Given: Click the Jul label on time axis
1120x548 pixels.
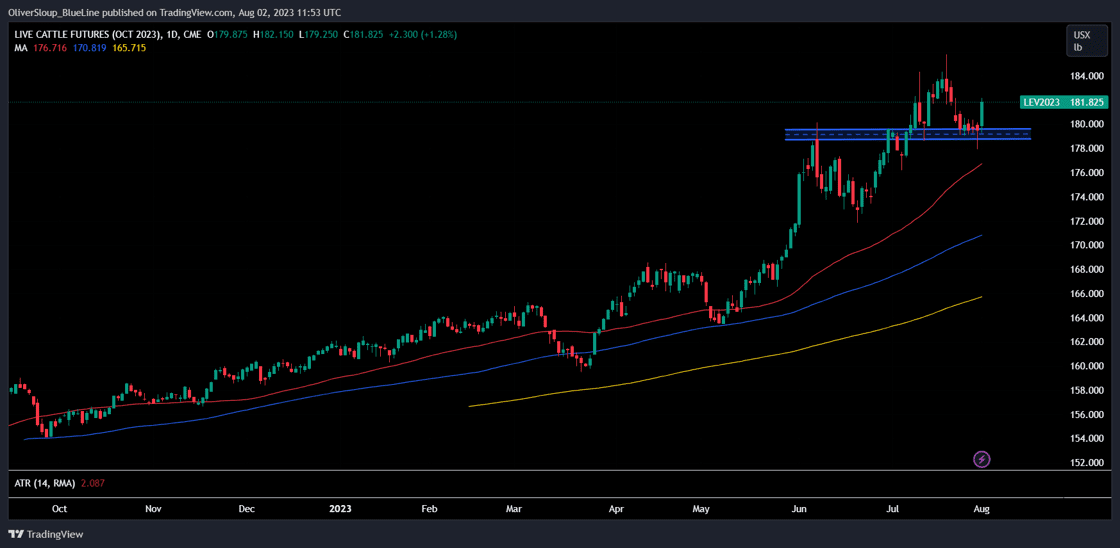Looking at the screenshot, I should 892,509.
